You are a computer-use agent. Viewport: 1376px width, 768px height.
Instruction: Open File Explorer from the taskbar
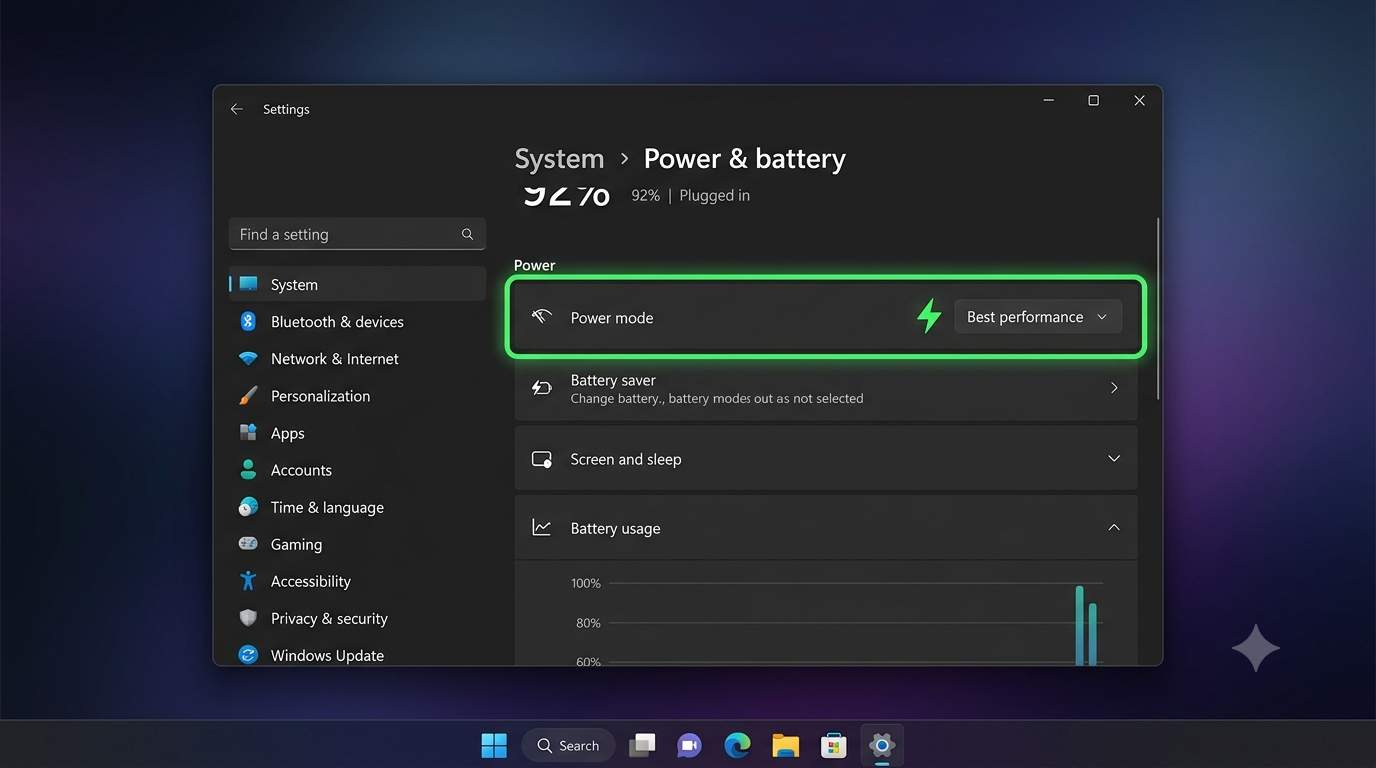(786, 745)
